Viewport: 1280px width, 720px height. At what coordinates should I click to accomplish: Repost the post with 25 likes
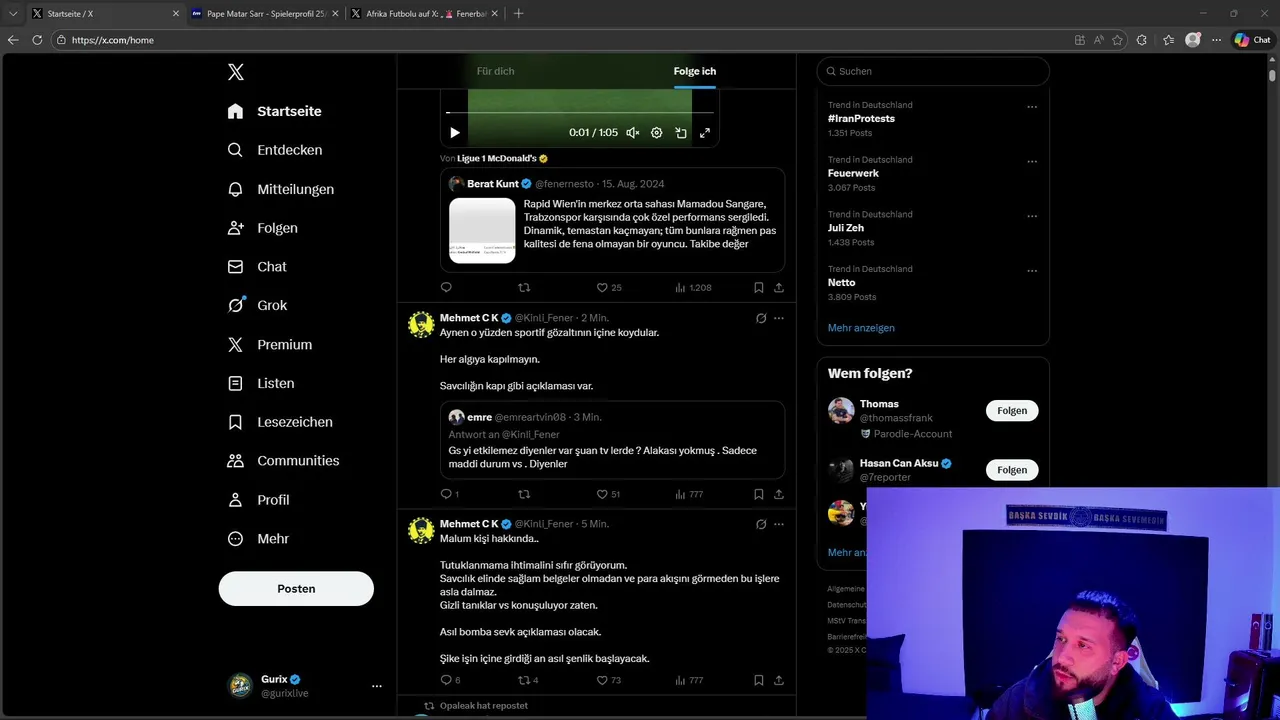click(x=524, y=288)
